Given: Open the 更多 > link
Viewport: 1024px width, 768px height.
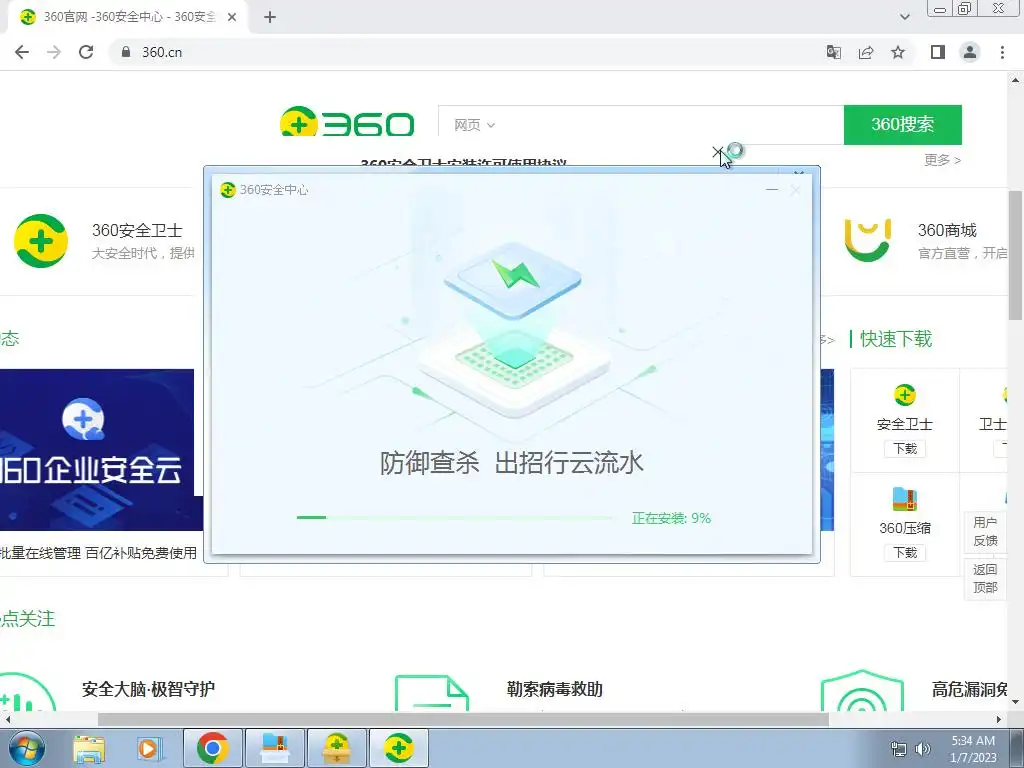Looking at the screenshot, I should (x=942, y=160).
